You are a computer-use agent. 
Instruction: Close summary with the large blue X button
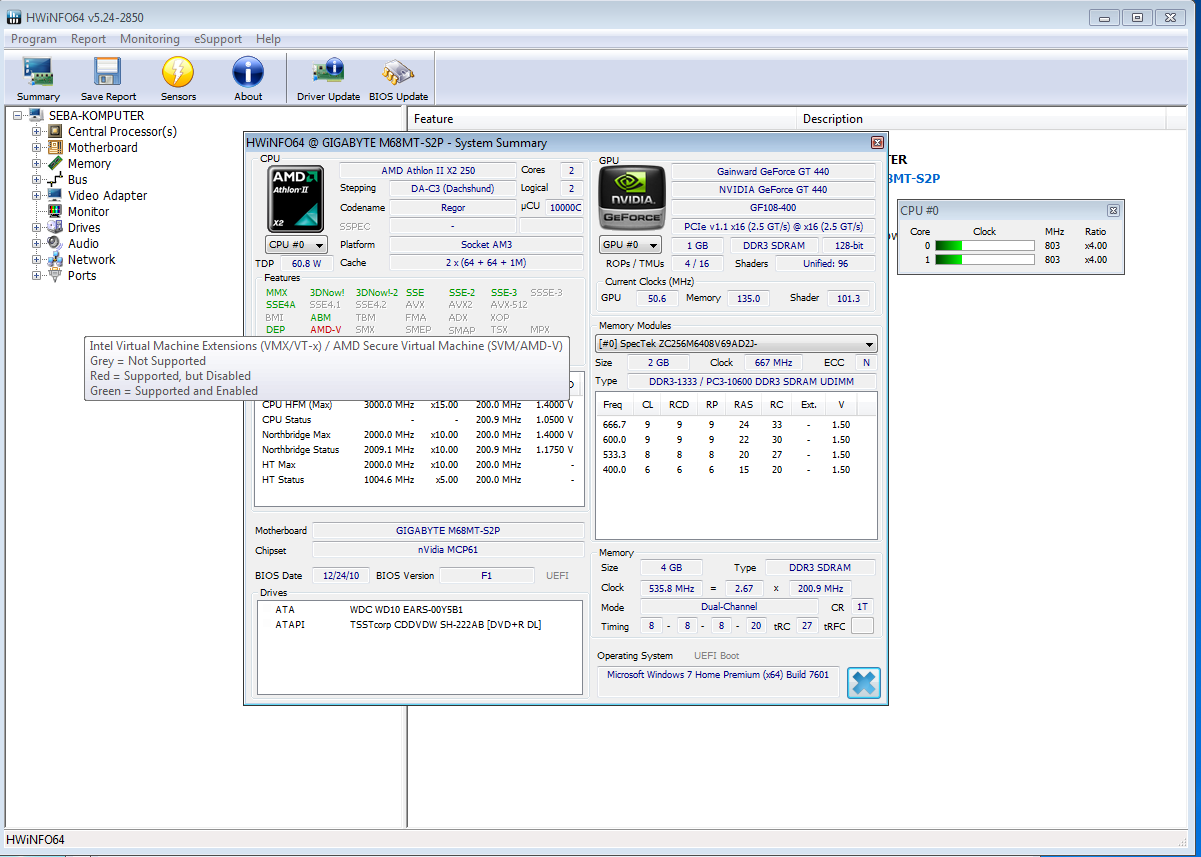click(x=863, y=683)
